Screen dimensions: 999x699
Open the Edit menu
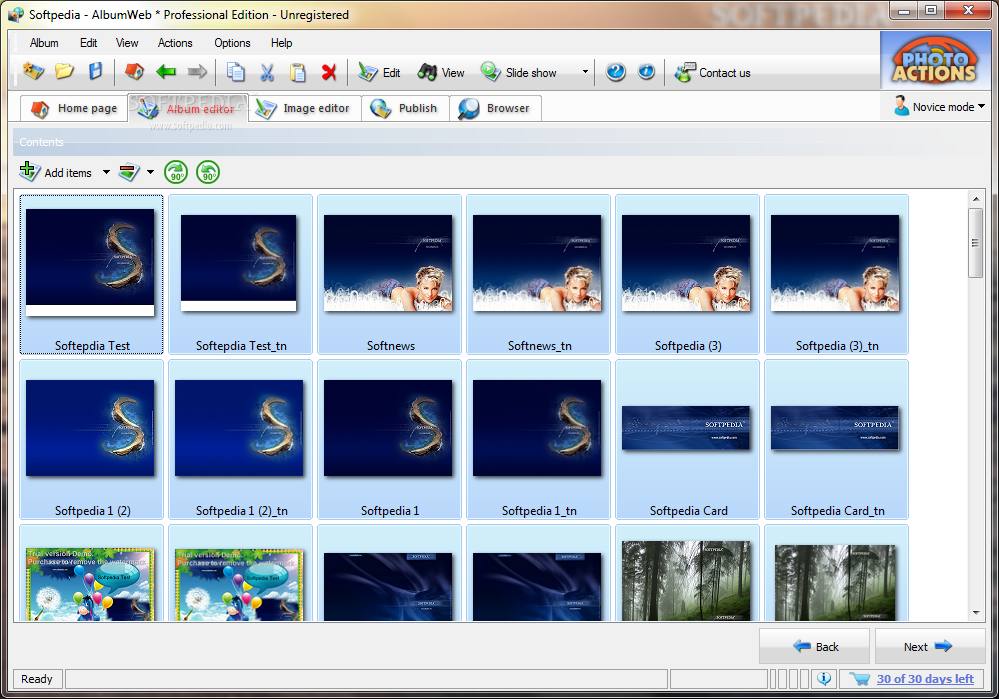coord(89,43)
